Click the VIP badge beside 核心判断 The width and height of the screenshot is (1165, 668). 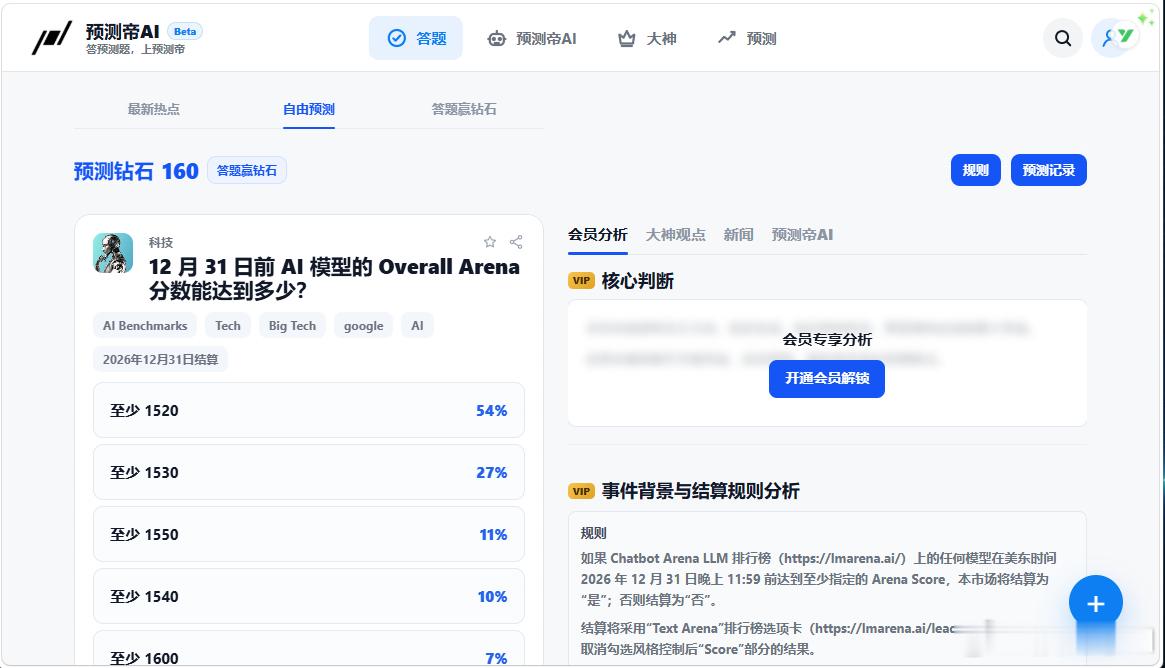[x=581, y=281]
